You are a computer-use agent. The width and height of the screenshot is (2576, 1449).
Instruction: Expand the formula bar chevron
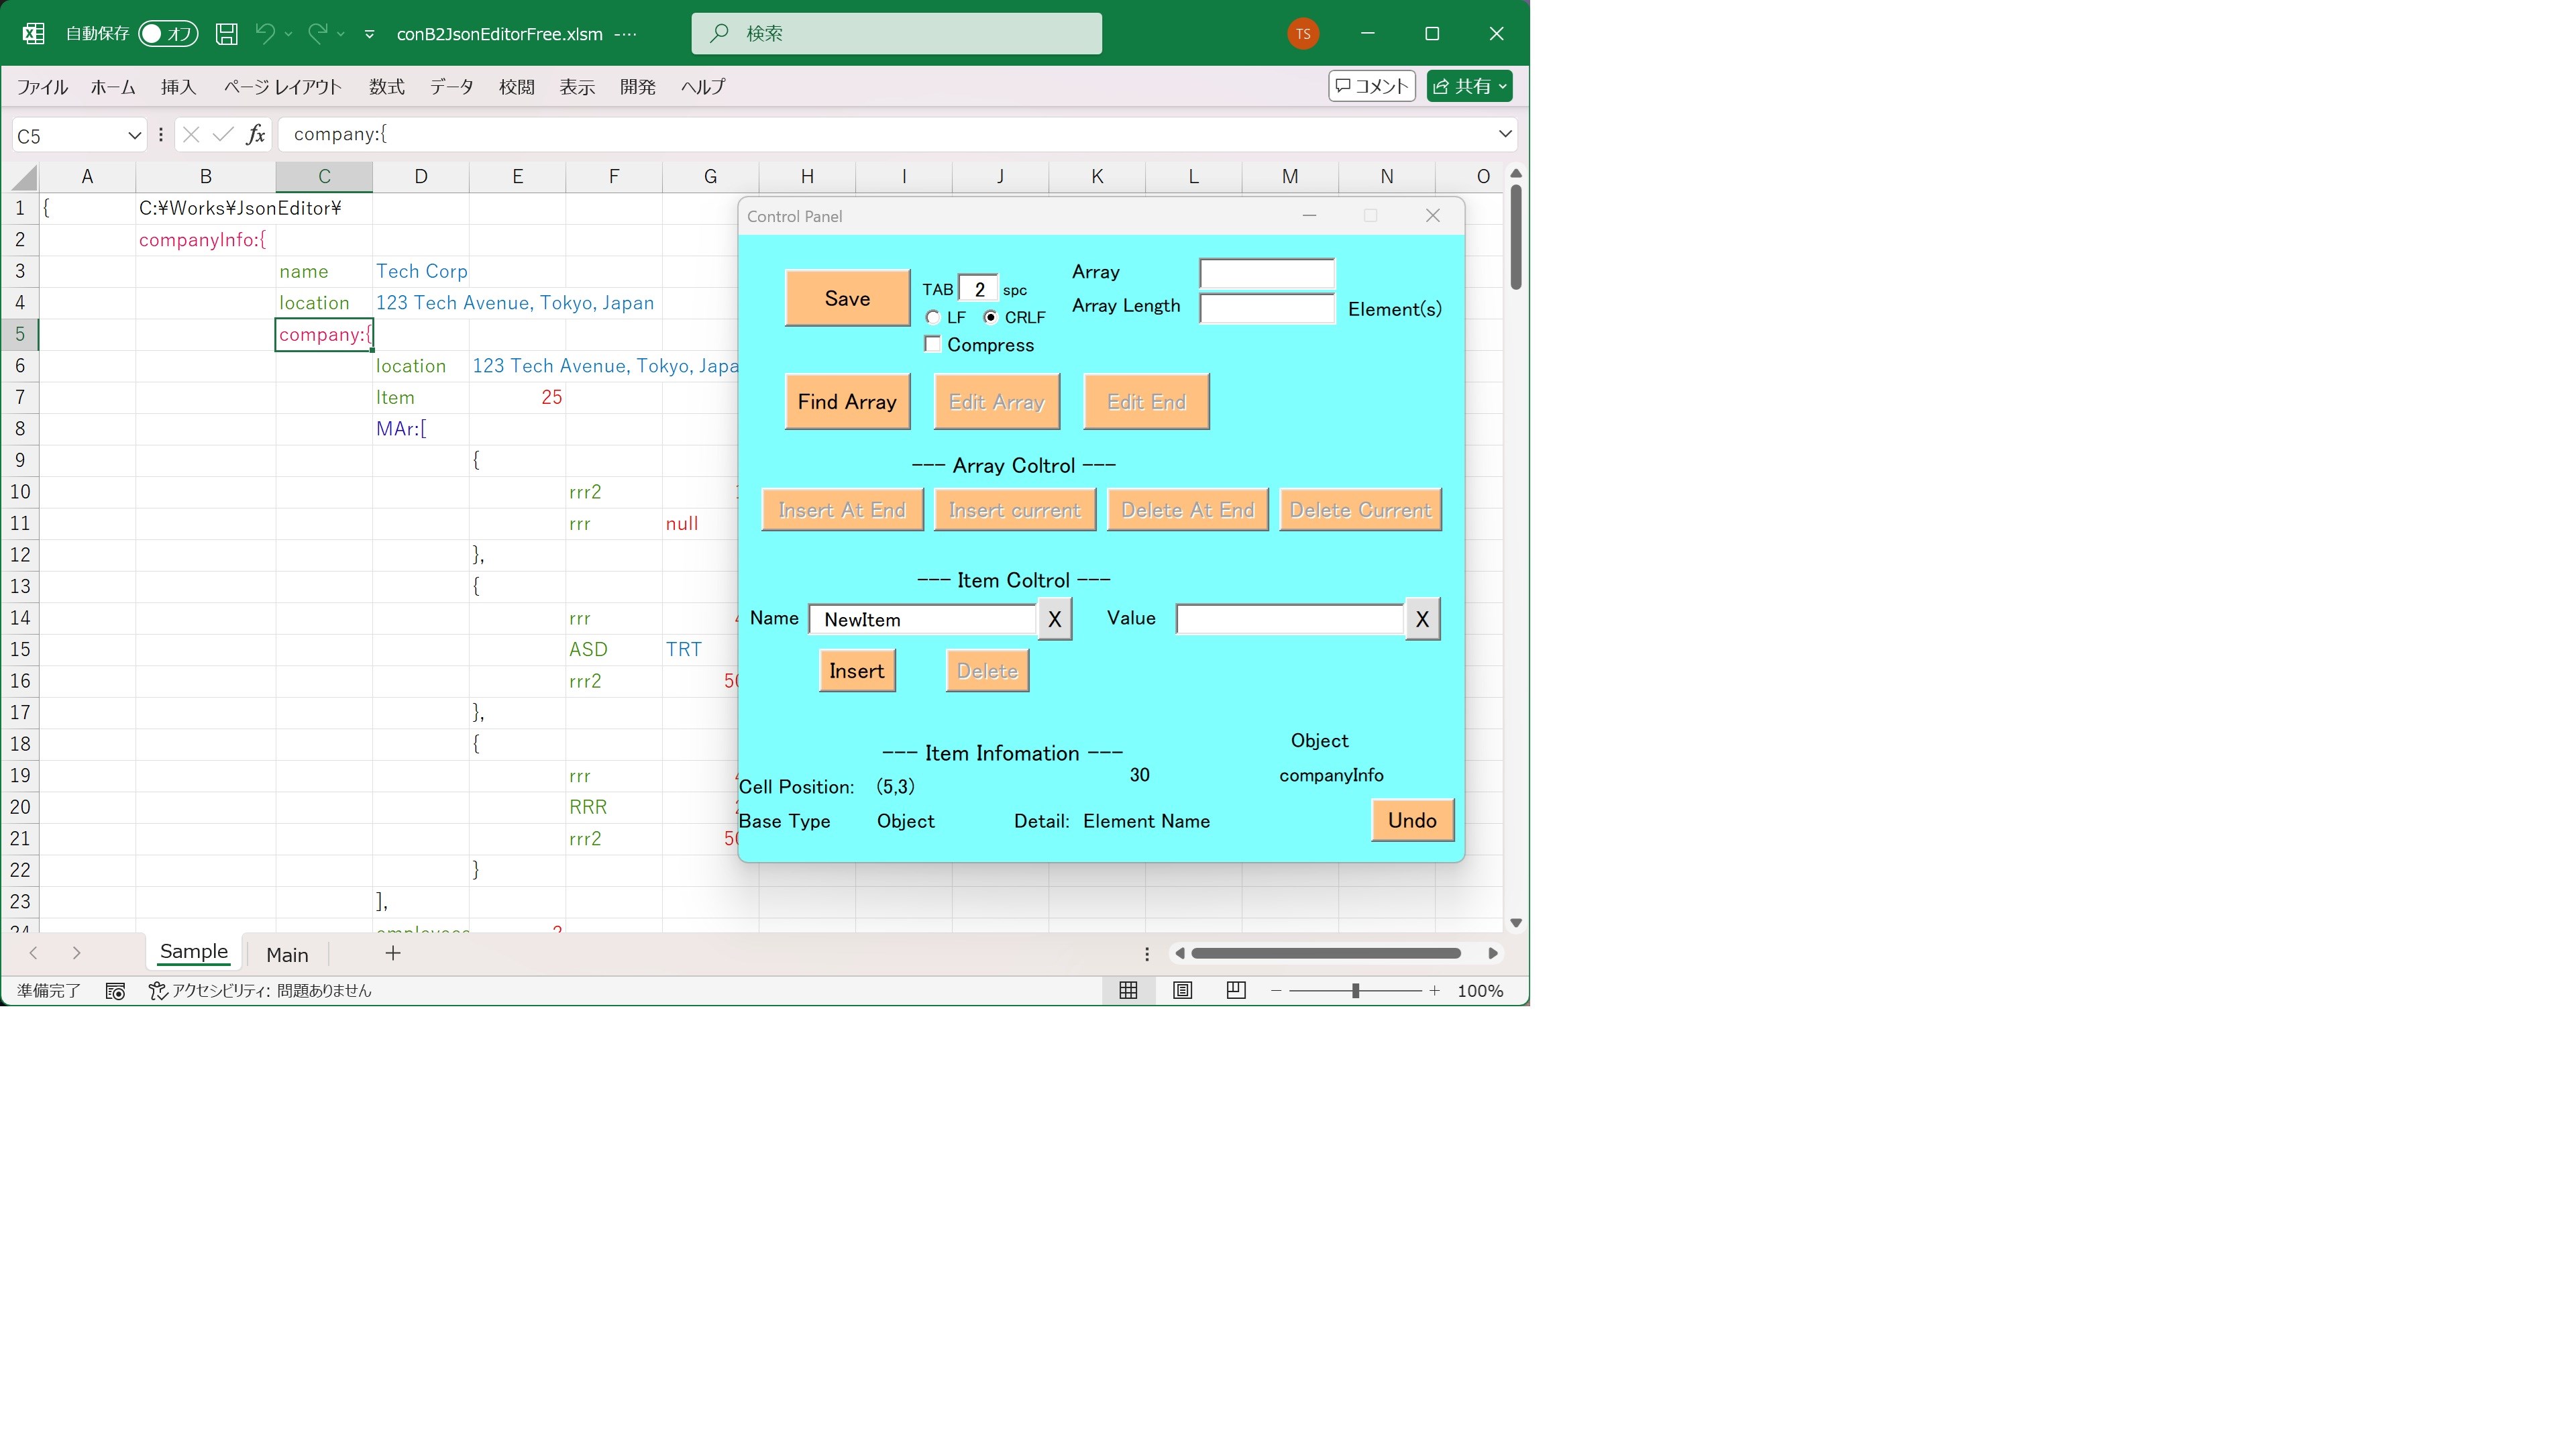coord(1504,134)
